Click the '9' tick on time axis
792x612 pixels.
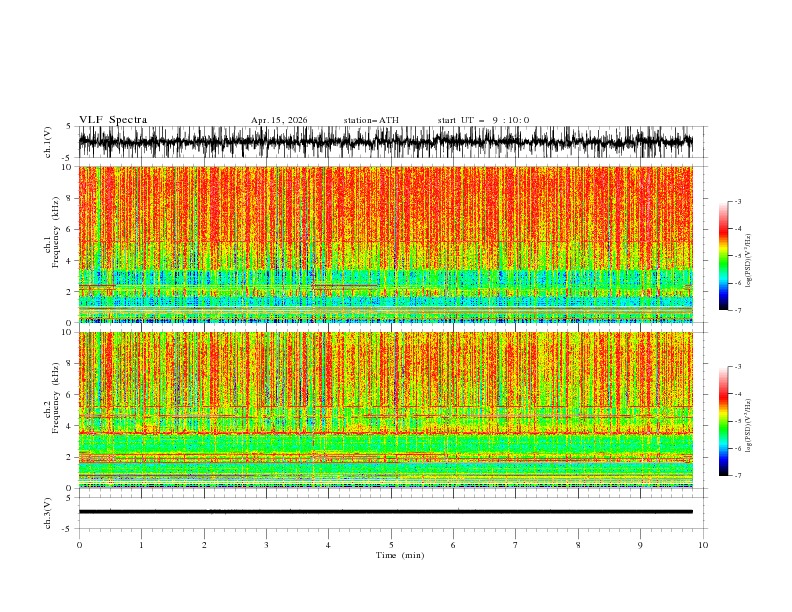(x=640, y=545)
